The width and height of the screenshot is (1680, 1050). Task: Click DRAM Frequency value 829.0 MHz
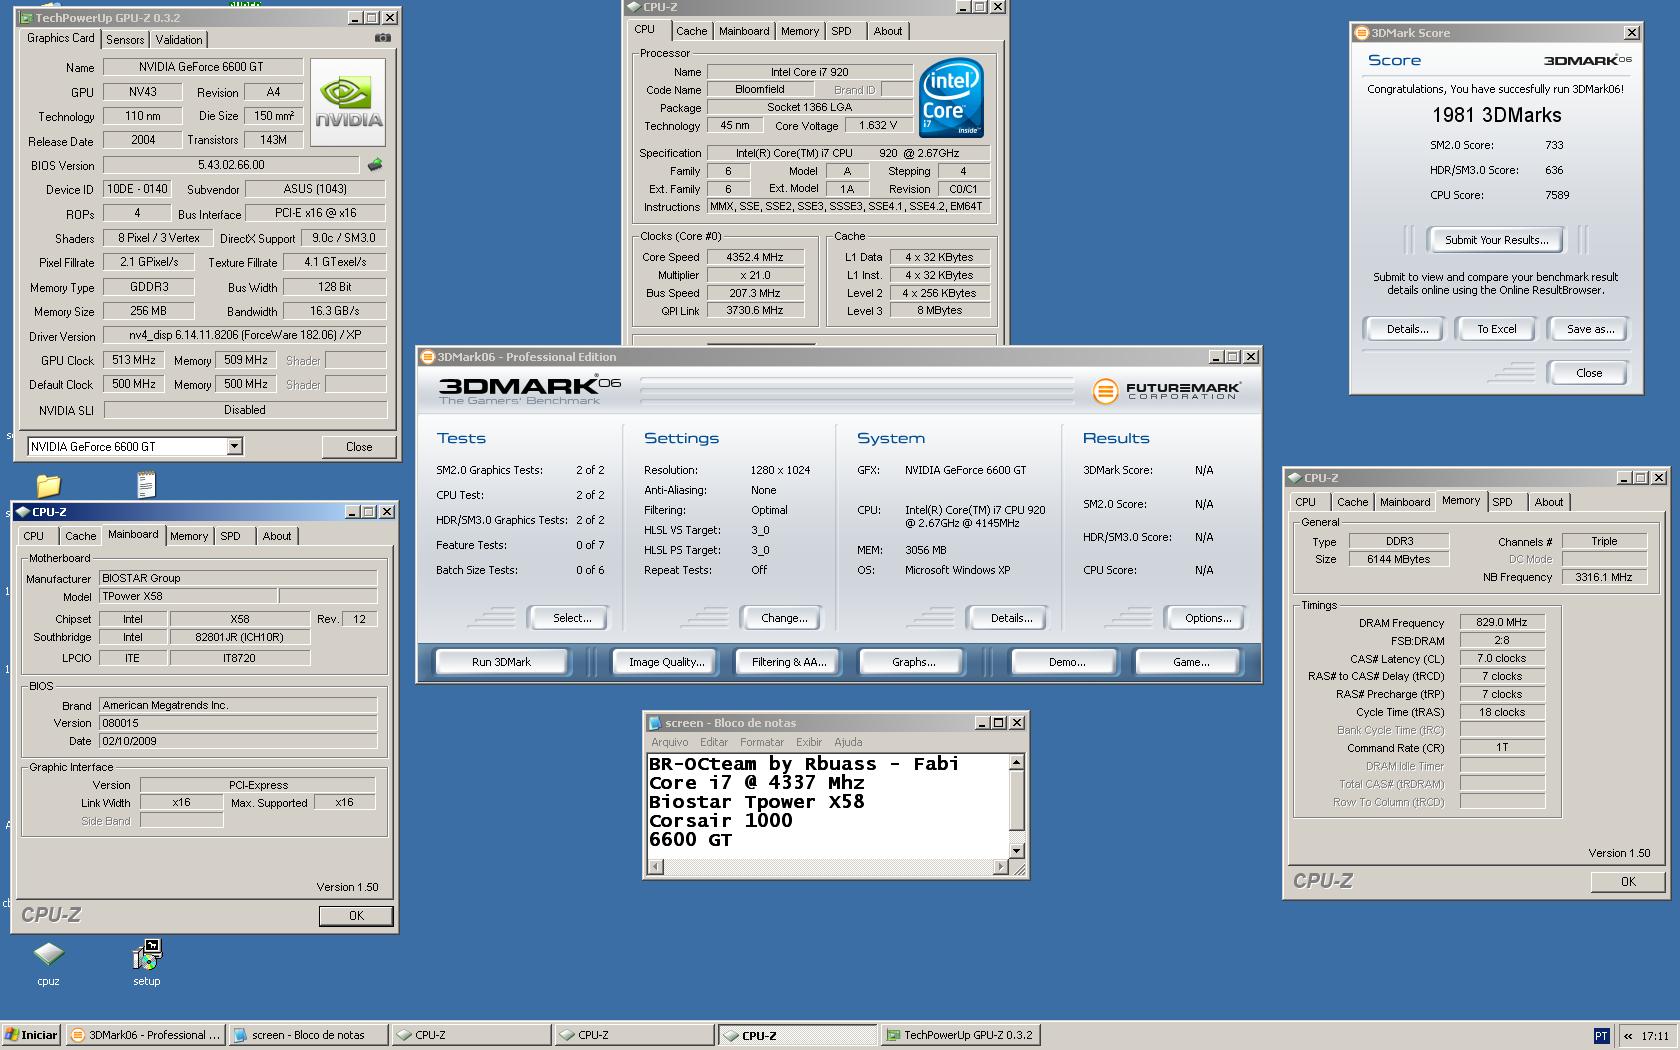(x=1502, y=622)
